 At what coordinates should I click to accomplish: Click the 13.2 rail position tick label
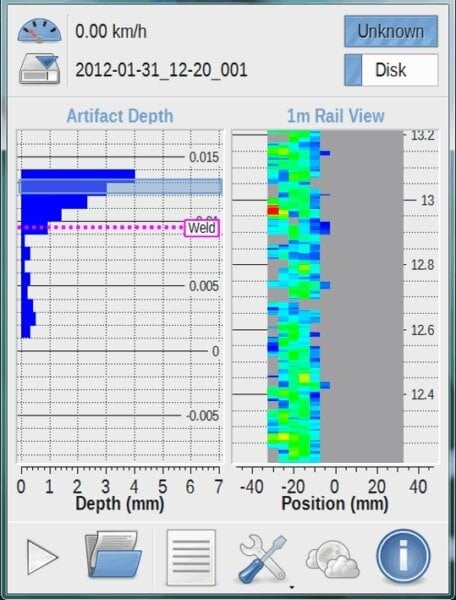click(x=423, y=135)
